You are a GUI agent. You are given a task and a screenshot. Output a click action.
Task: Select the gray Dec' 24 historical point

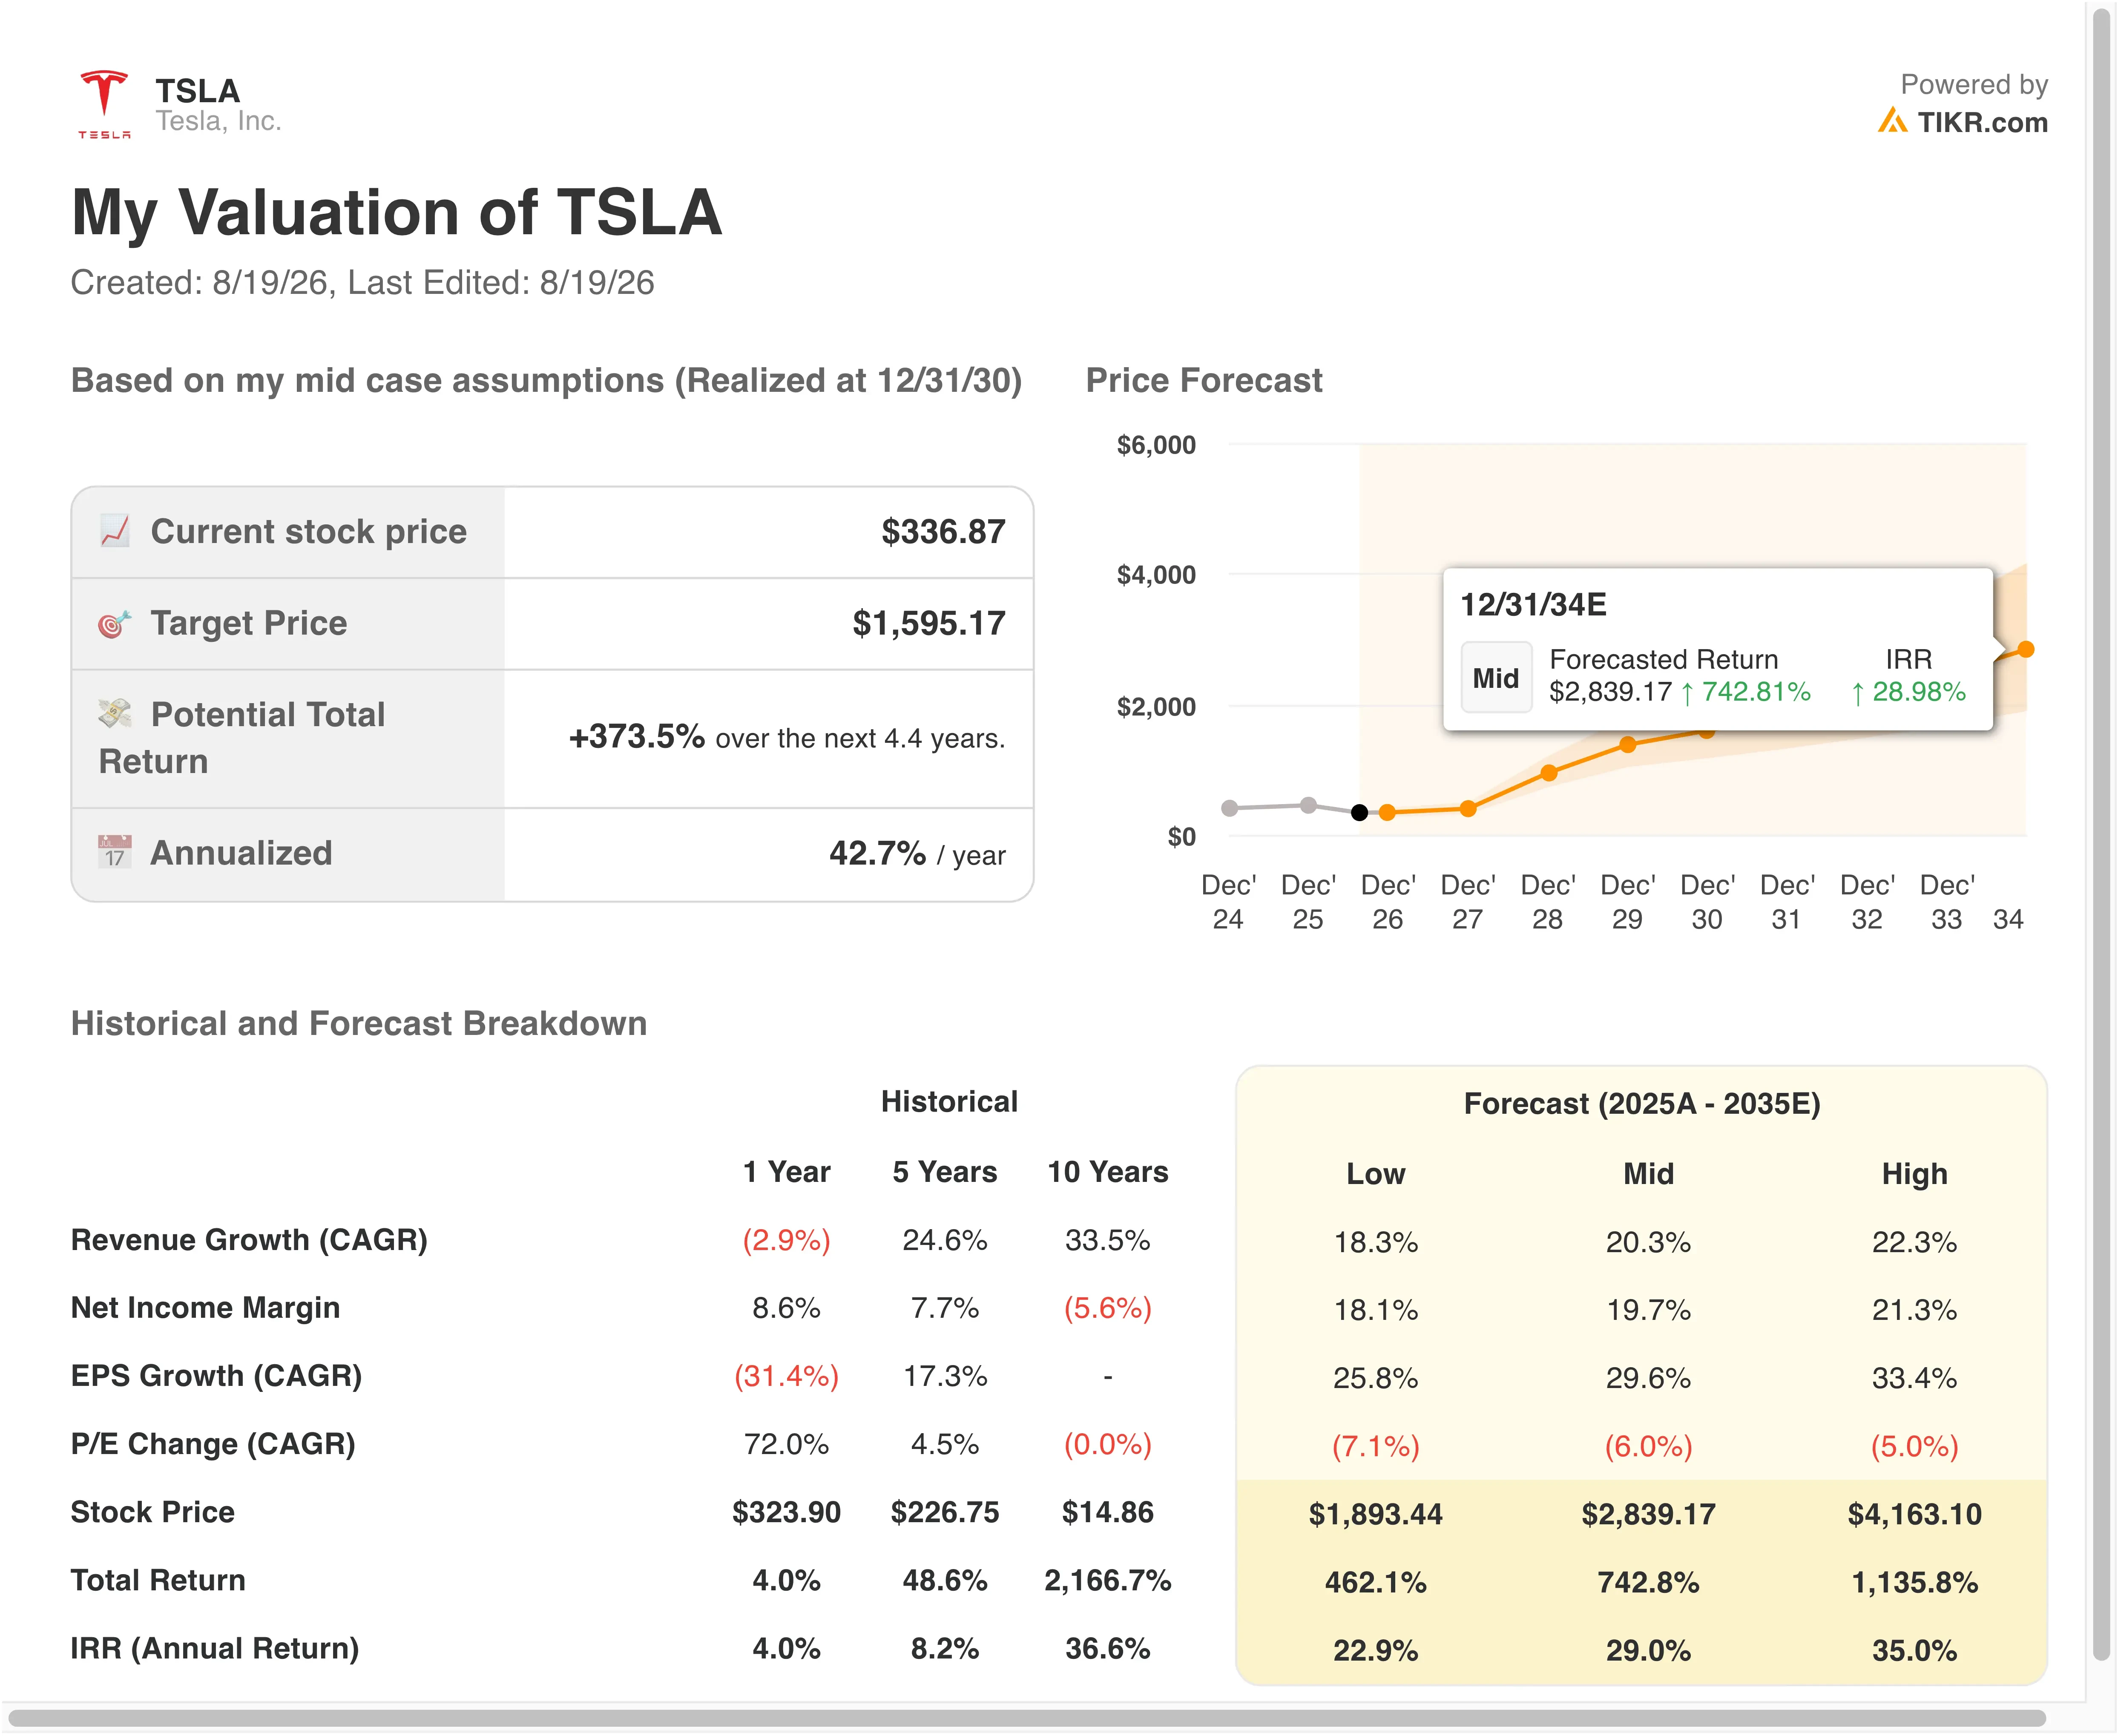point(1230,808)
